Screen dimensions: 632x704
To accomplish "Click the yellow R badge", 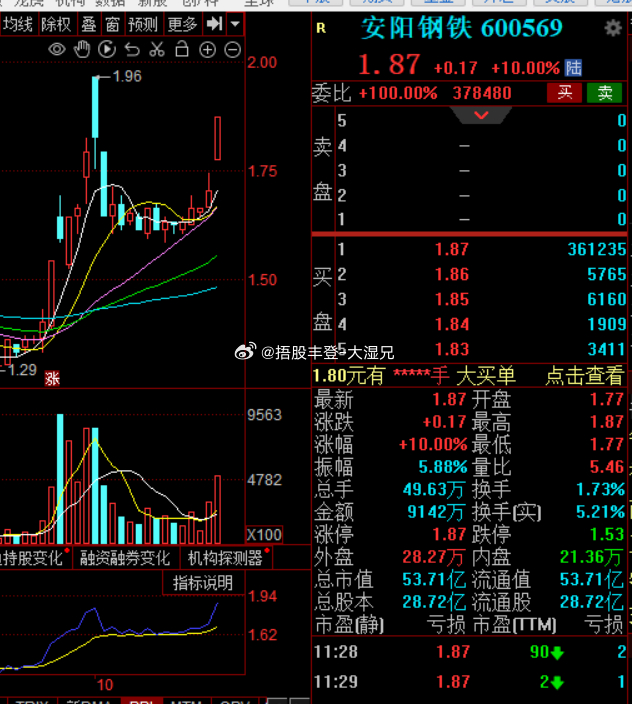I will click(x=321, y=28).
